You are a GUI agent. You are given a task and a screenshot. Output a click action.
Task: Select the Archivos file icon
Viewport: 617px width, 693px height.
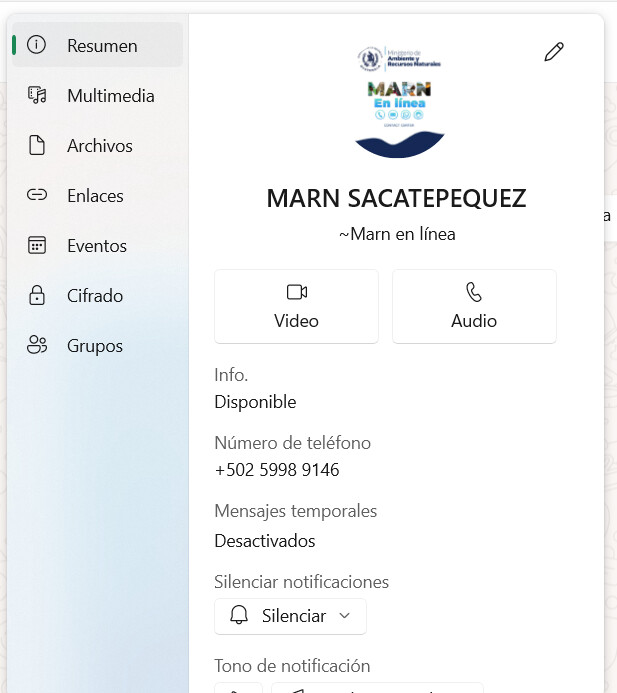point(37,146)
